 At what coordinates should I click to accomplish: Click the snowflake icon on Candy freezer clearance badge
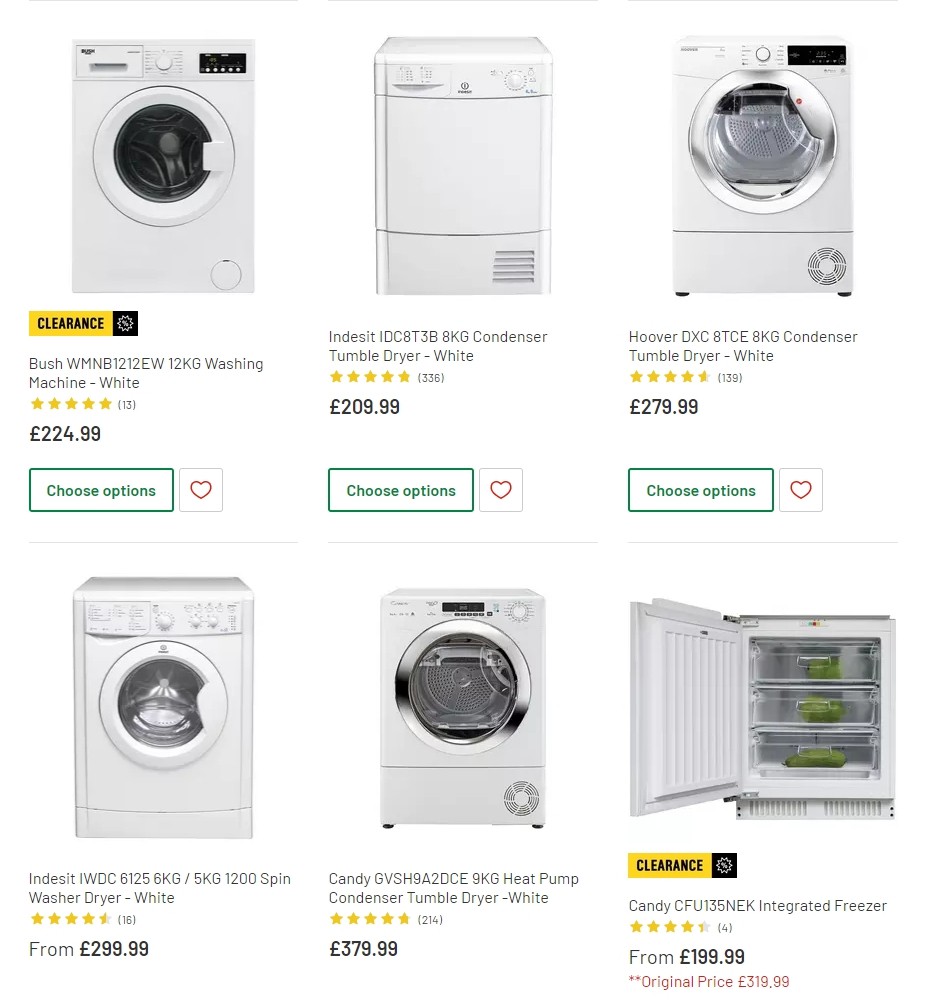pyautogui.click(x=725, y=865)
